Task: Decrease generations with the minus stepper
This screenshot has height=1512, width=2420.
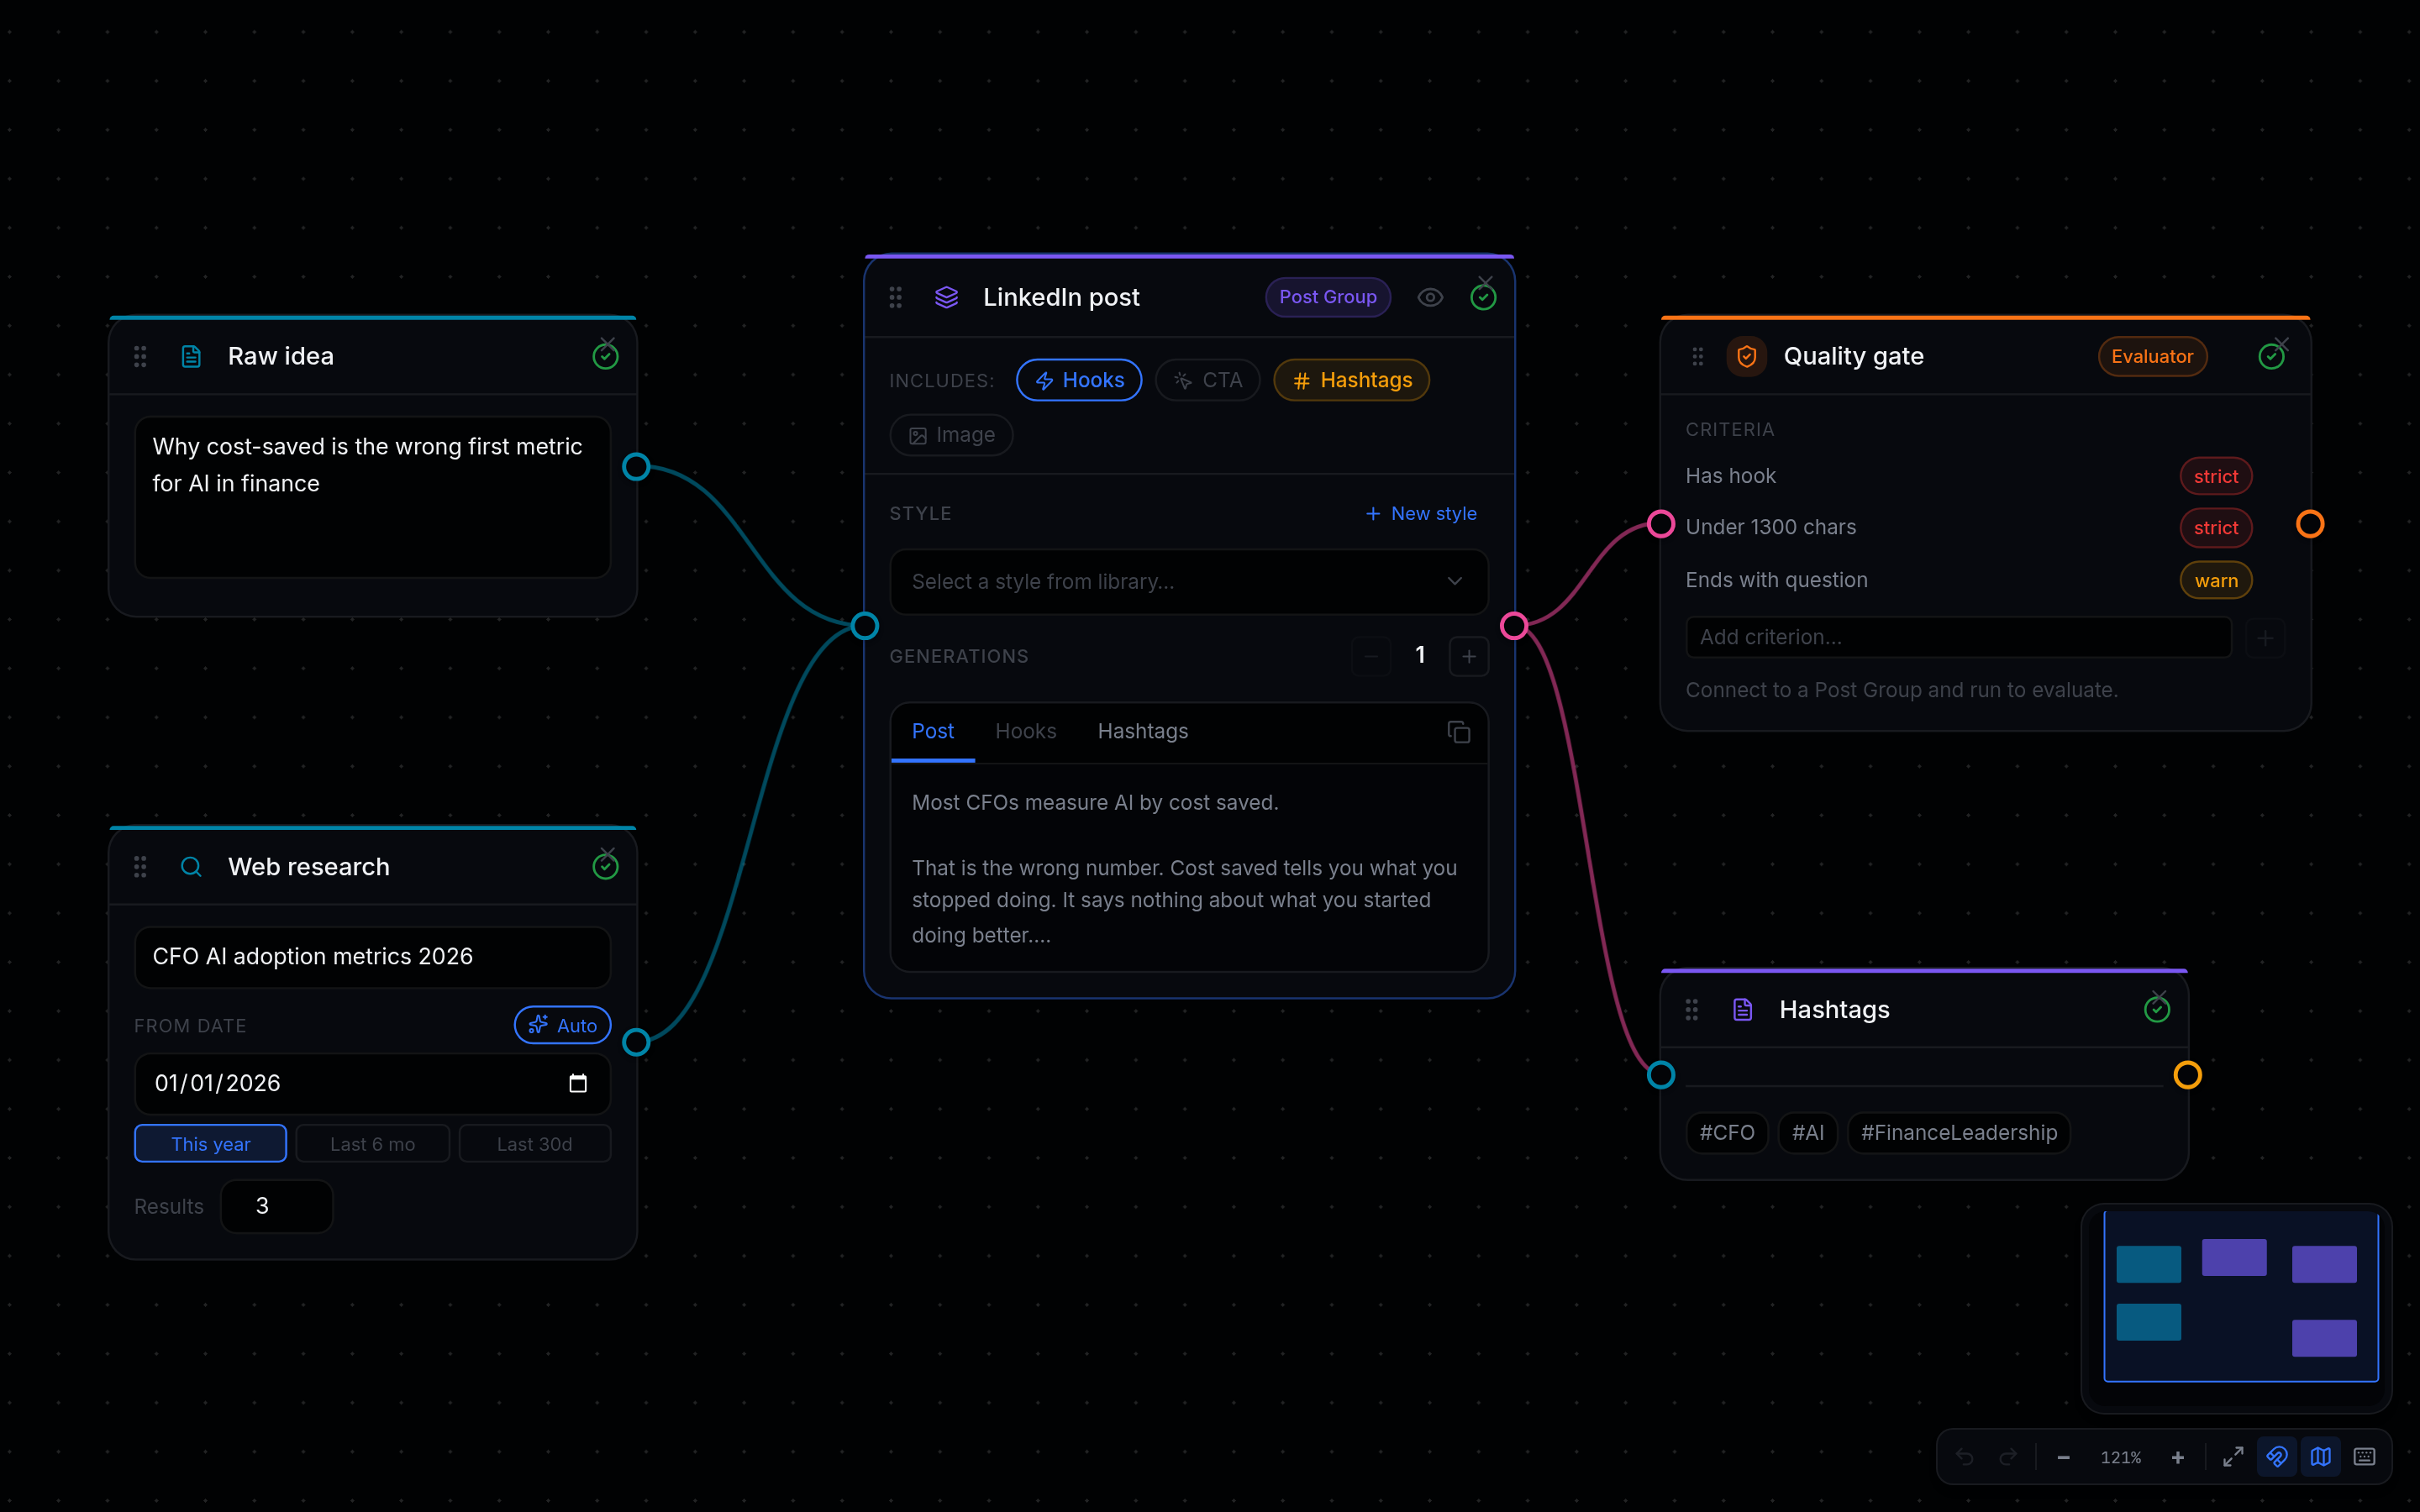Action: [1371, 656]
